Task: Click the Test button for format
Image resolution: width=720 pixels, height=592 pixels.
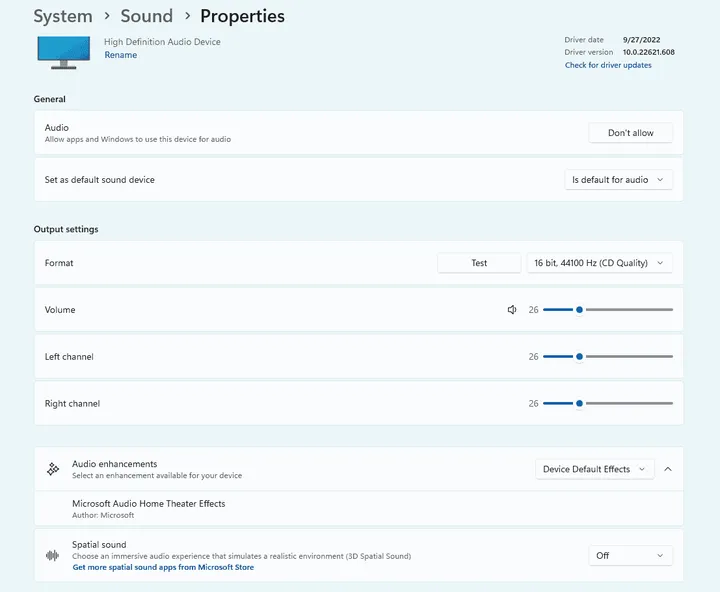Action: click(479, 263)
